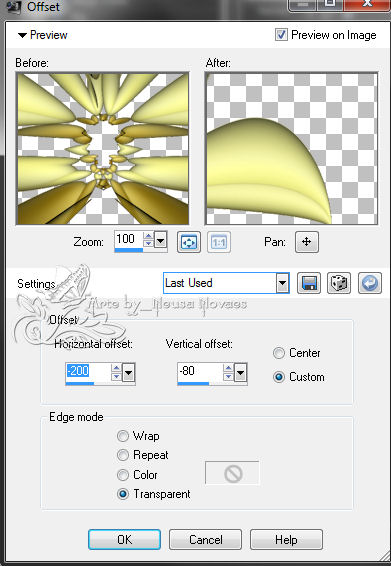
Task: Click the Before preview thumbnail
Action: click(103, 148)
